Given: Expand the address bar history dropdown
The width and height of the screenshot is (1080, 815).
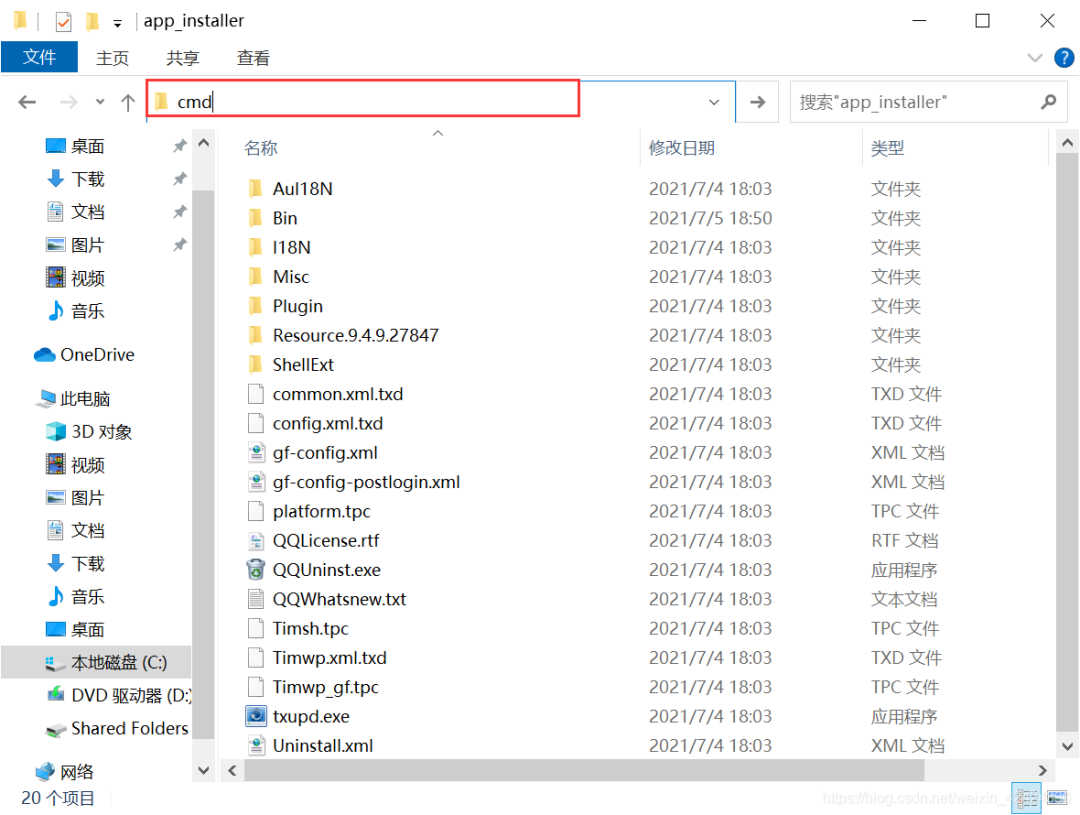Looking at the screenshot, I should click(714, 103).
